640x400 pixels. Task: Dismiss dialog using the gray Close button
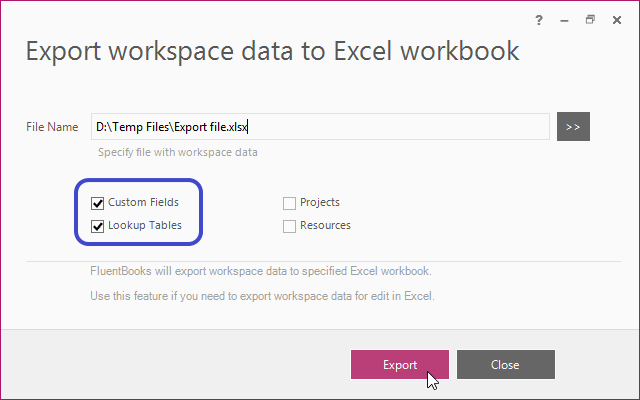point(506,364)
